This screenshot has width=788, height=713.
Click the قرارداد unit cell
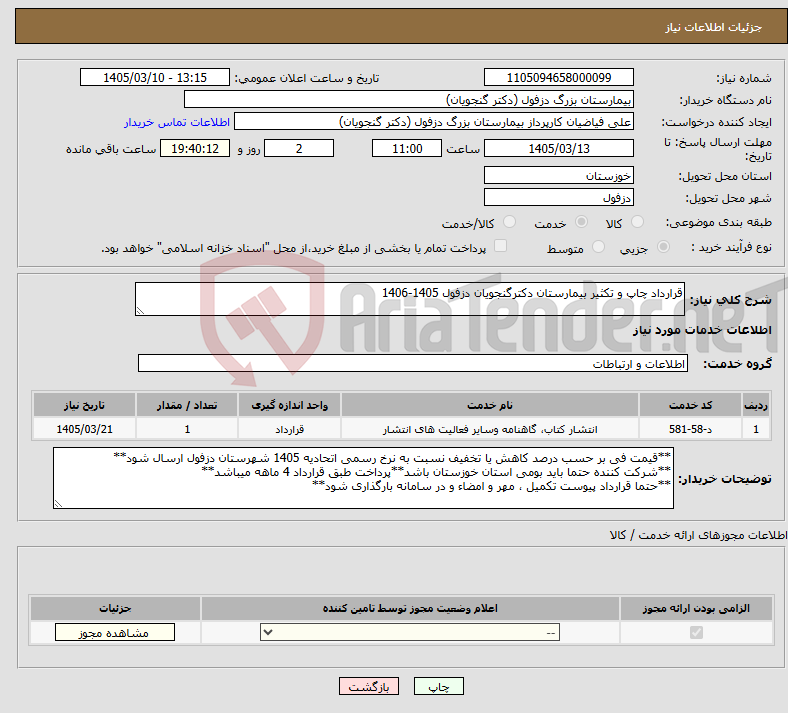pos(289,429)
